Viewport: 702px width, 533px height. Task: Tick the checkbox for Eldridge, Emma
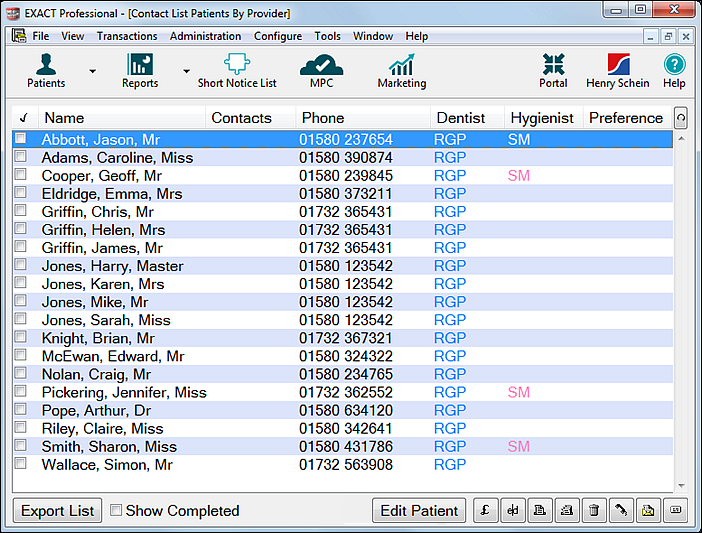21,192
